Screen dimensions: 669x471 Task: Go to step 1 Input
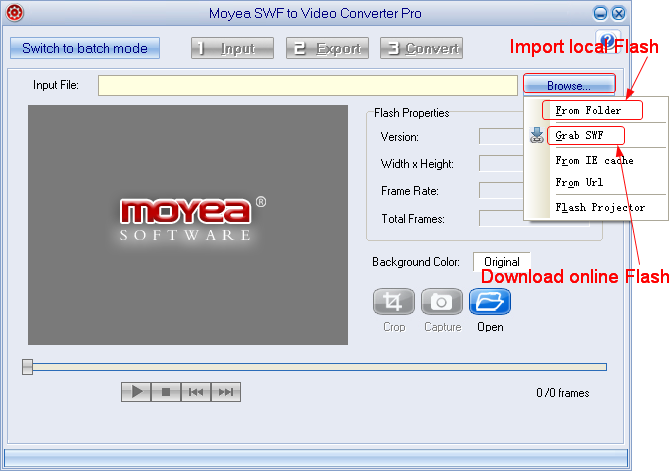[233, 48]
